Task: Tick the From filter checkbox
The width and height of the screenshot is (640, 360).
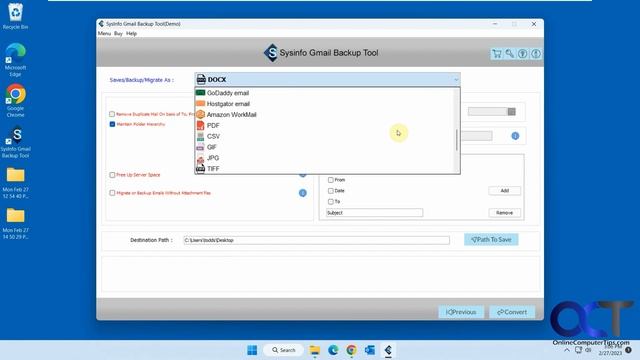Action: (x=331, y=180)
